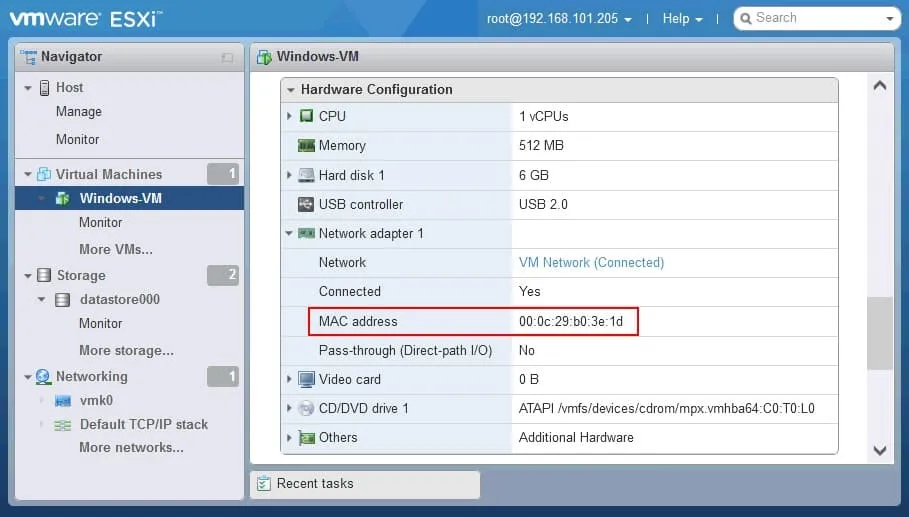This screenshot has height=517, width=909.
Task: Select Windows-VM in the Navigator tree
Action: 120,198
